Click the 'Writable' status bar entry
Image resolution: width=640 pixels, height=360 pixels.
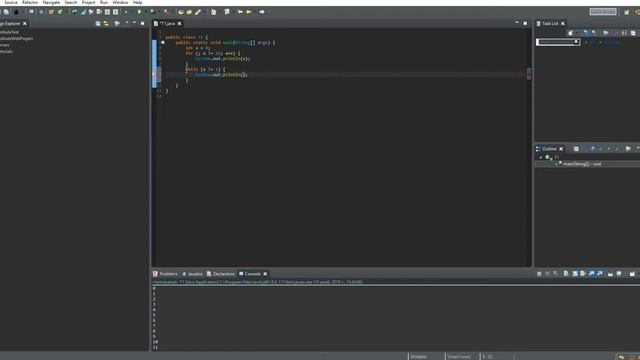pyautogui.click(x=418, y=357)
